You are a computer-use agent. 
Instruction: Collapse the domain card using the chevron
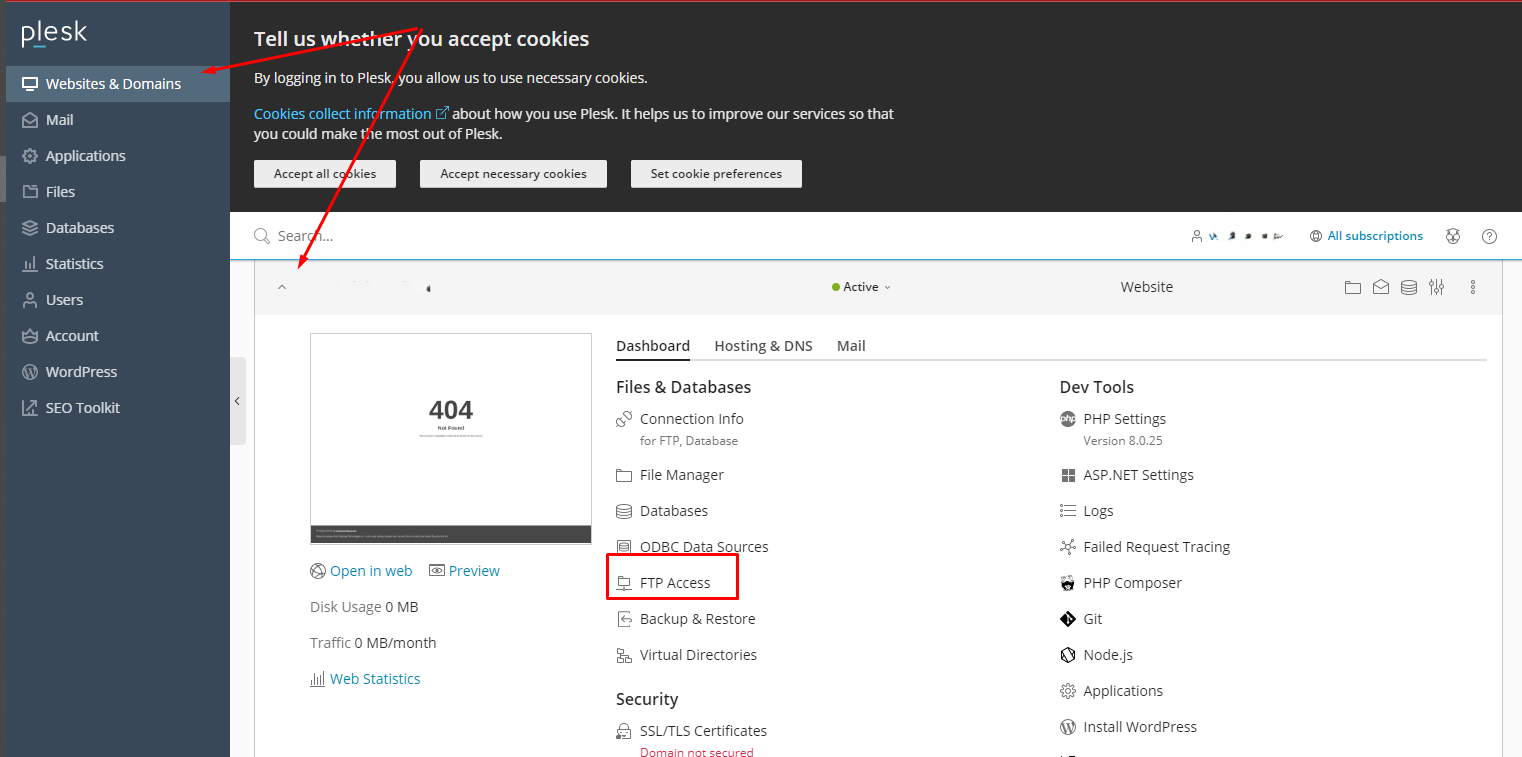tap(282, 287)
